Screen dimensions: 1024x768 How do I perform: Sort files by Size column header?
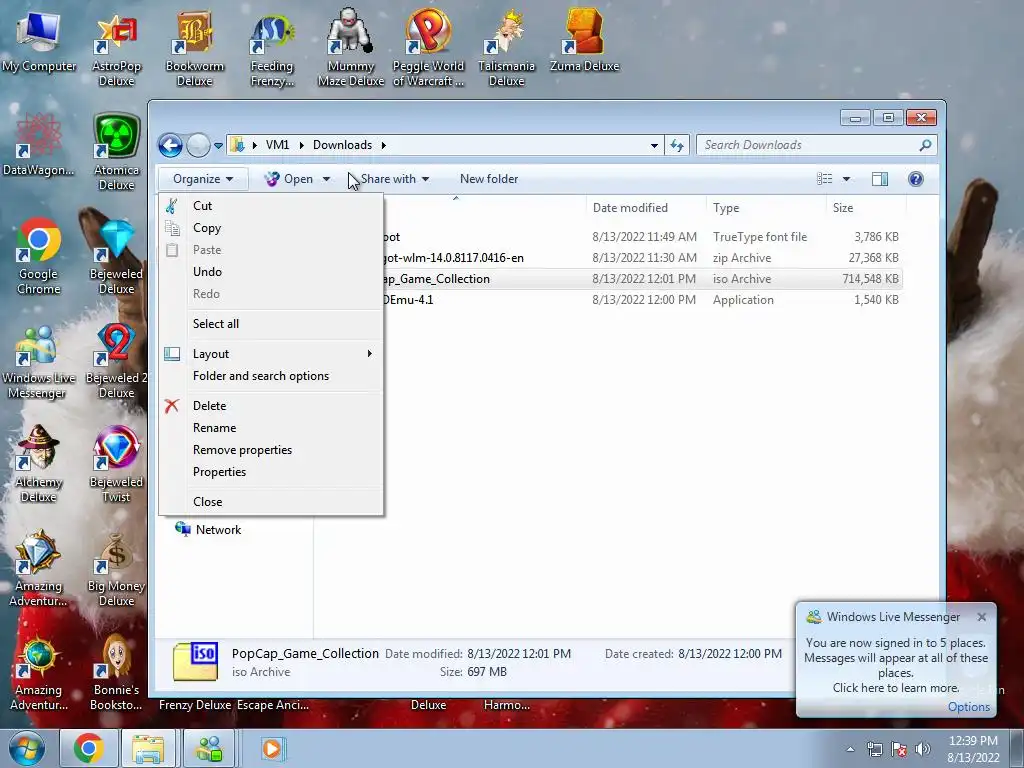point(865,208)
